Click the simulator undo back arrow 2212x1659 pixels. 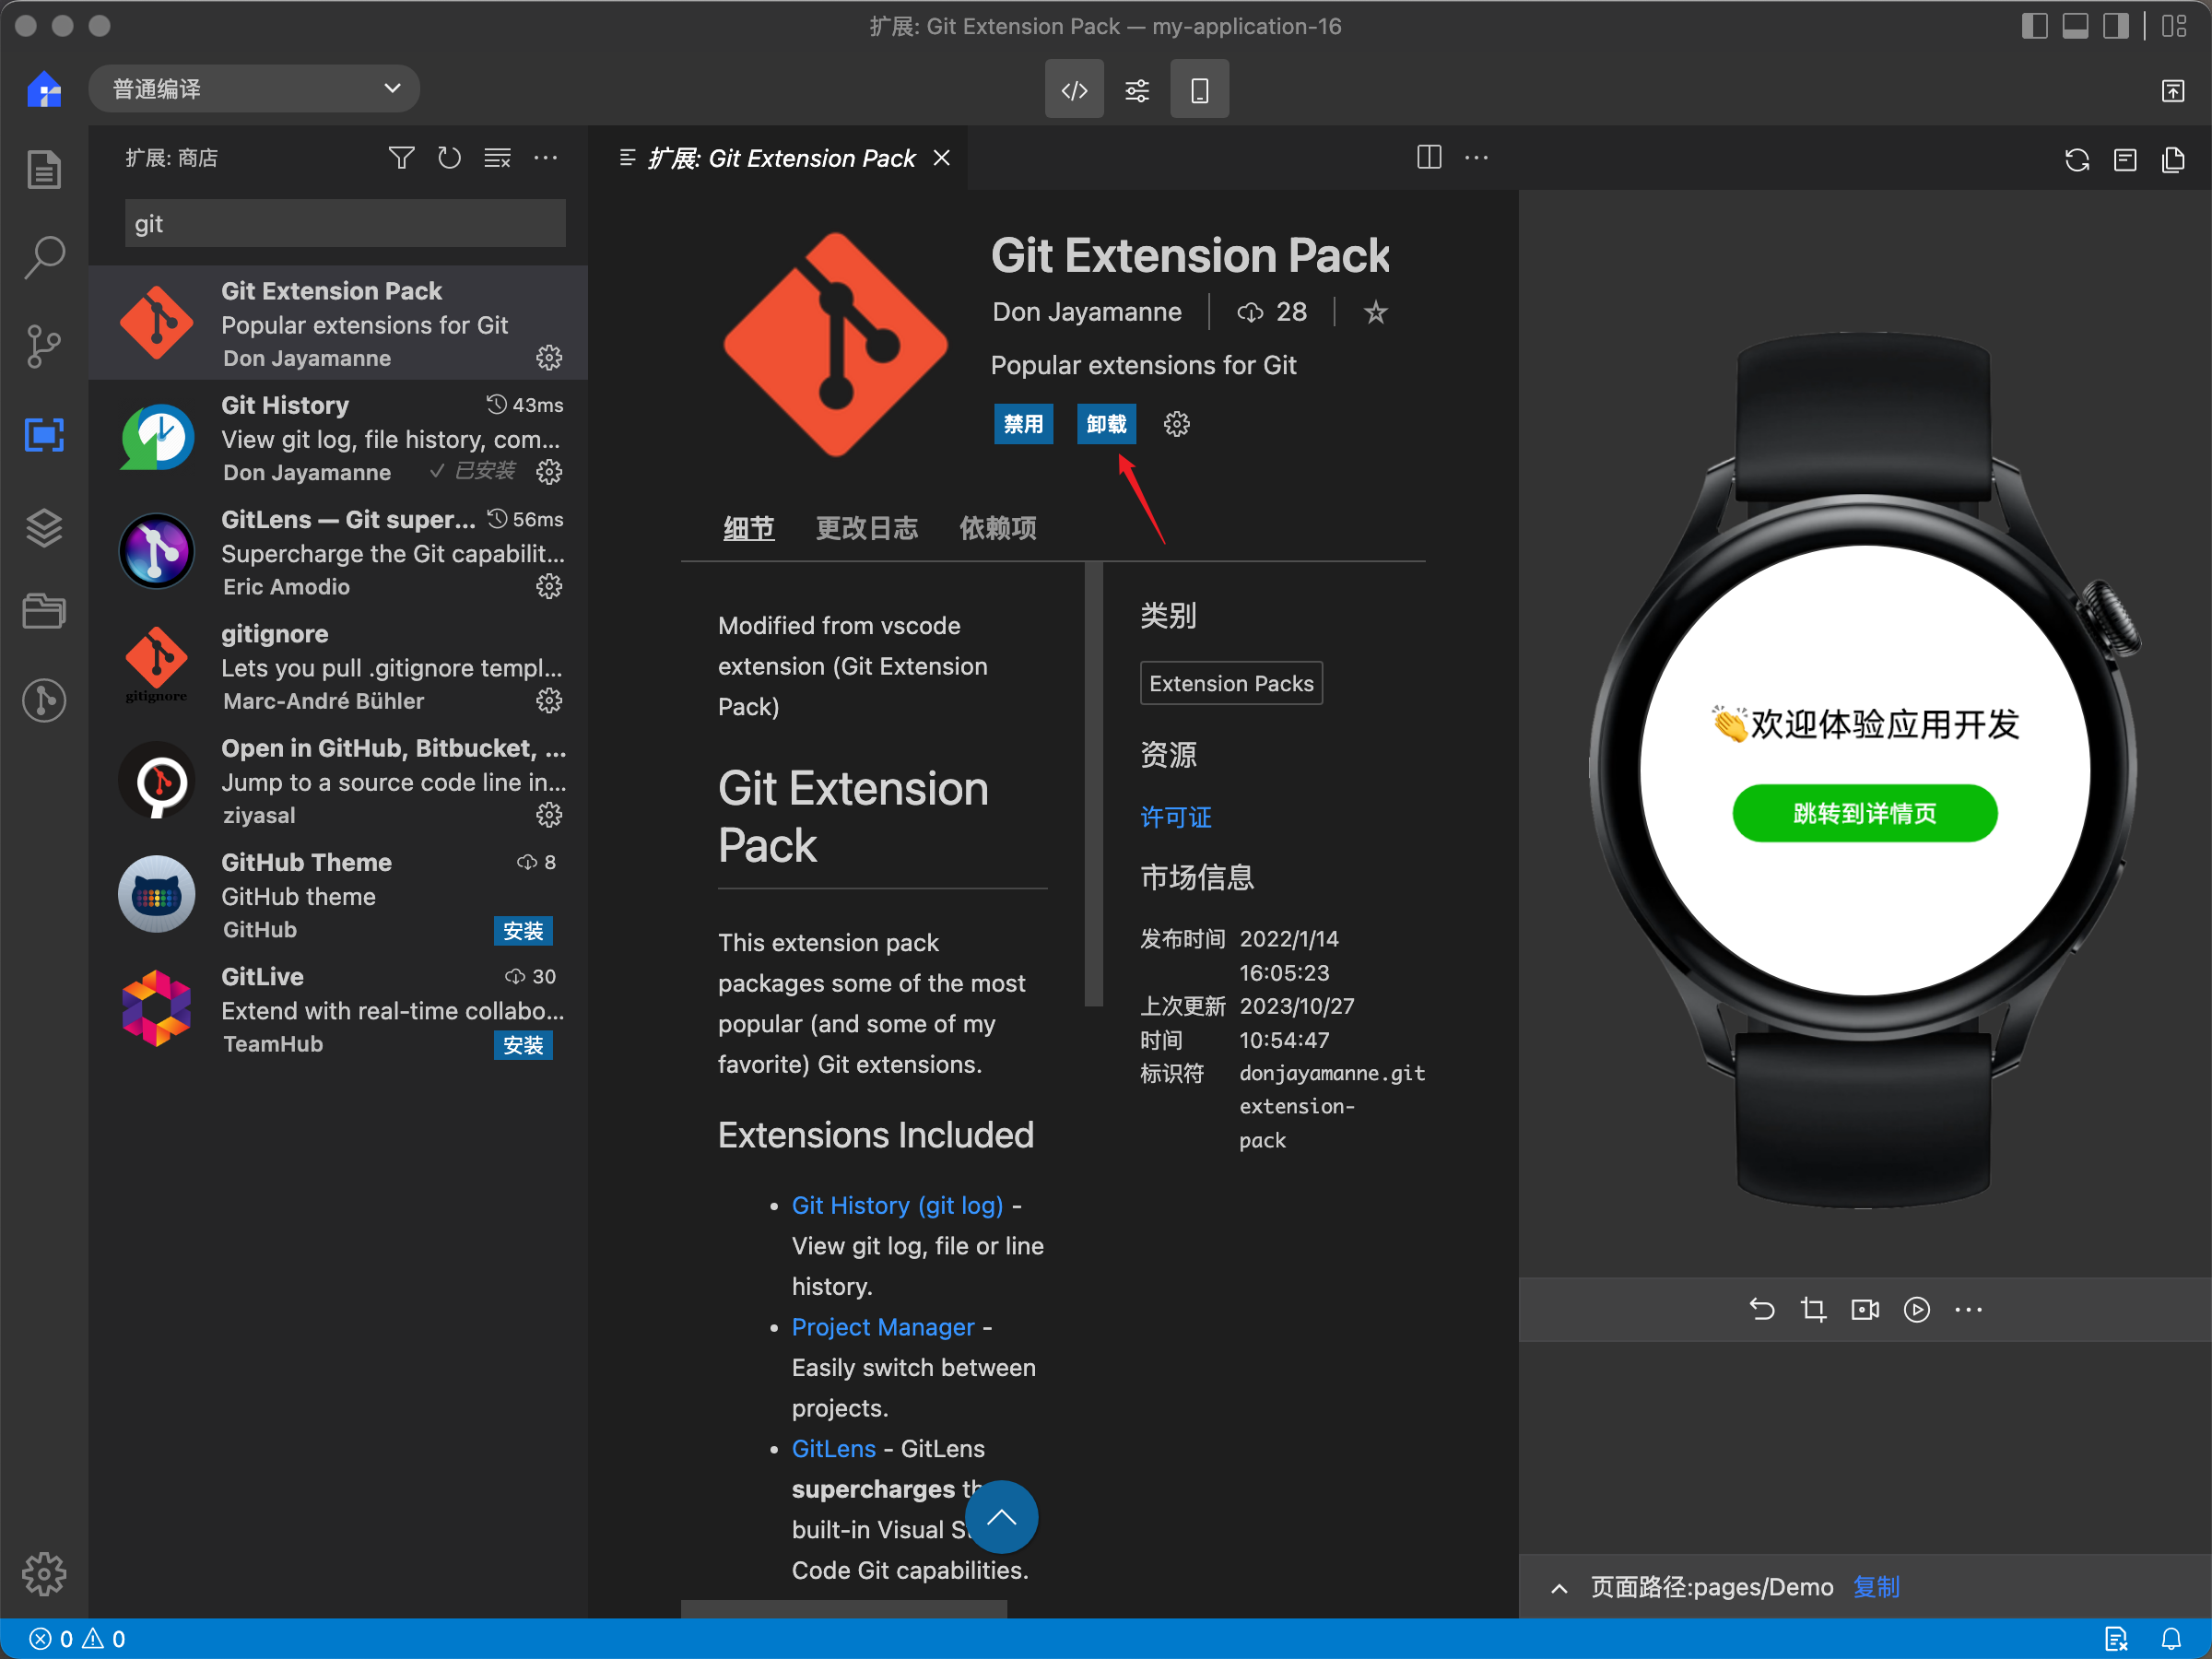[x=1761, y=1309]
